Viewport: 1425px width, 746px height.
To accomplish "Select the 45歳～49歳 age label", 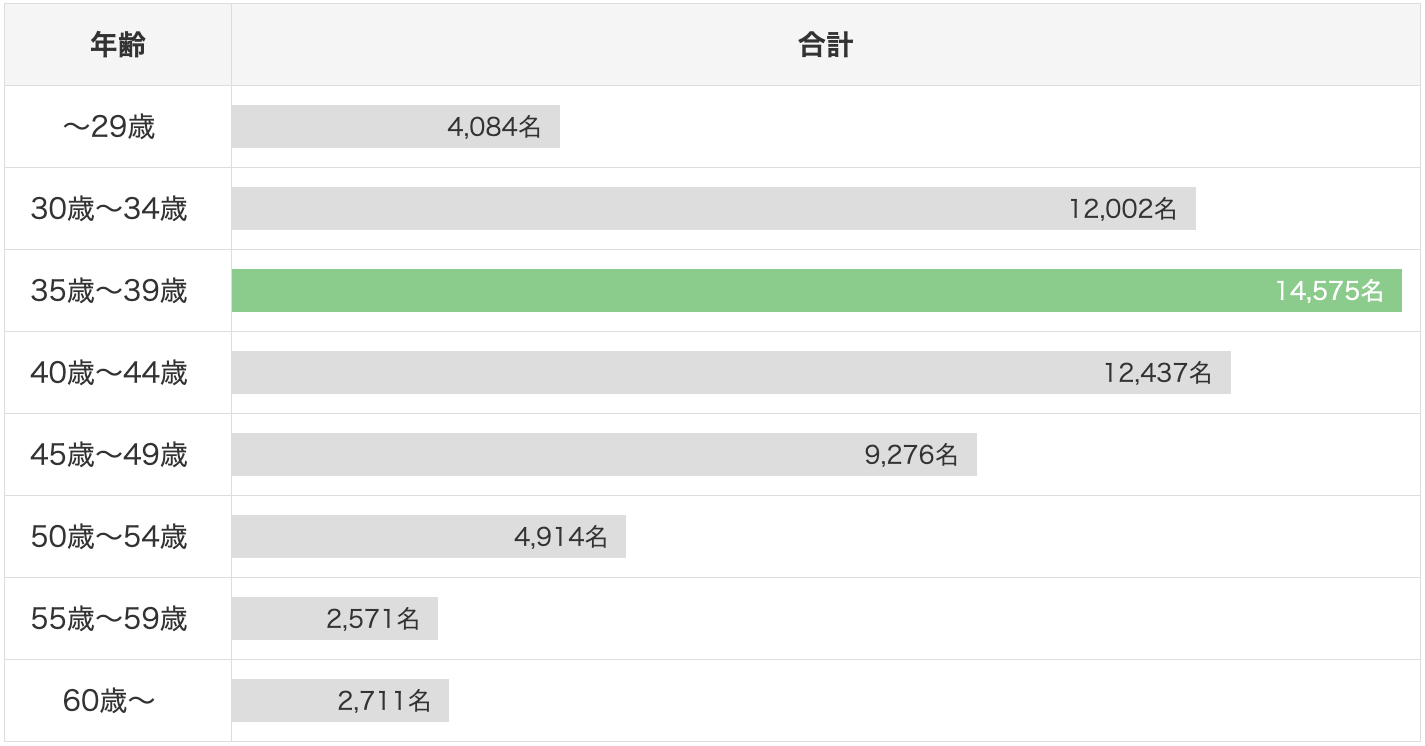I will point(109,455).
